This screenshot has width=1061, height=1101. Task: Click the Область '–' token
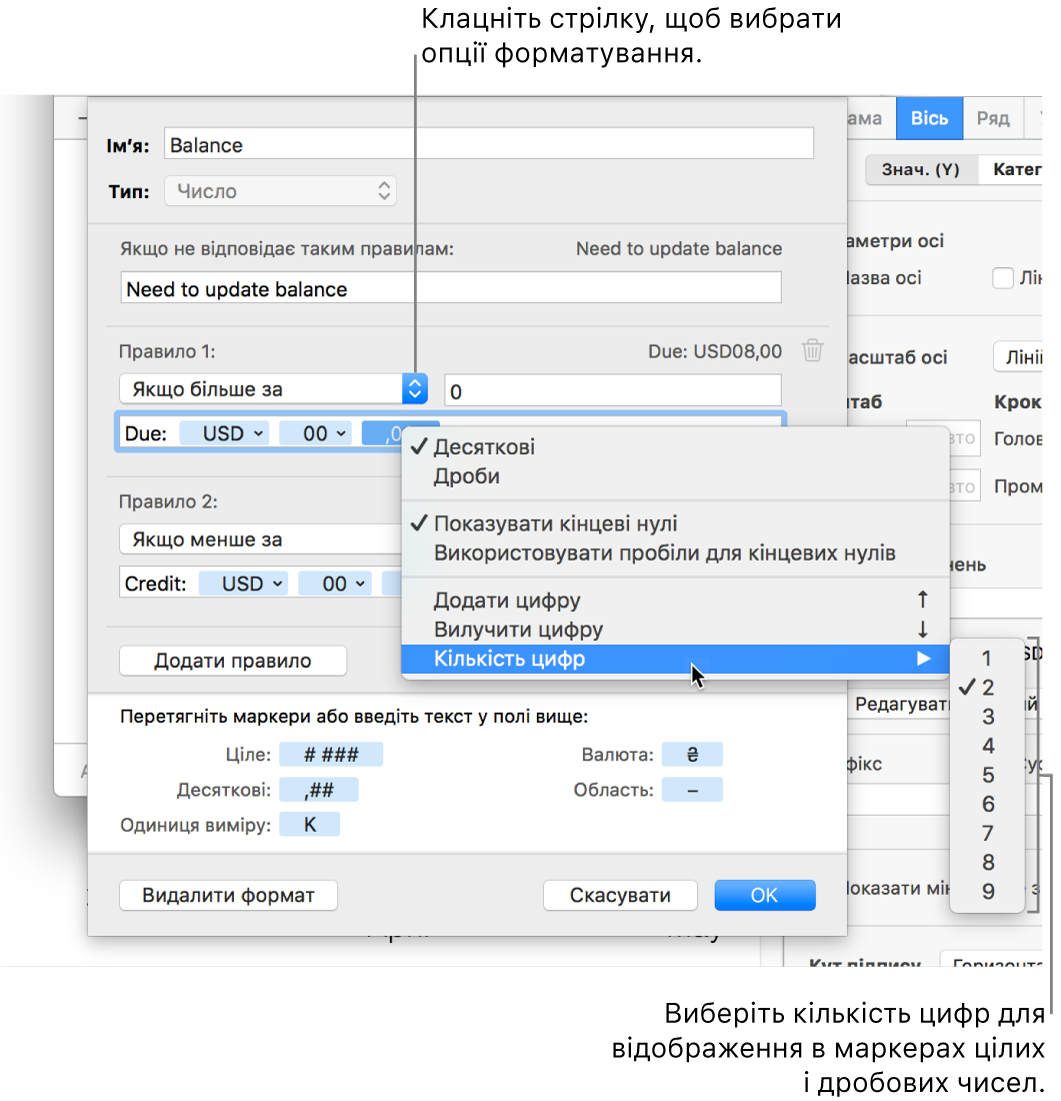coord(692,790)
